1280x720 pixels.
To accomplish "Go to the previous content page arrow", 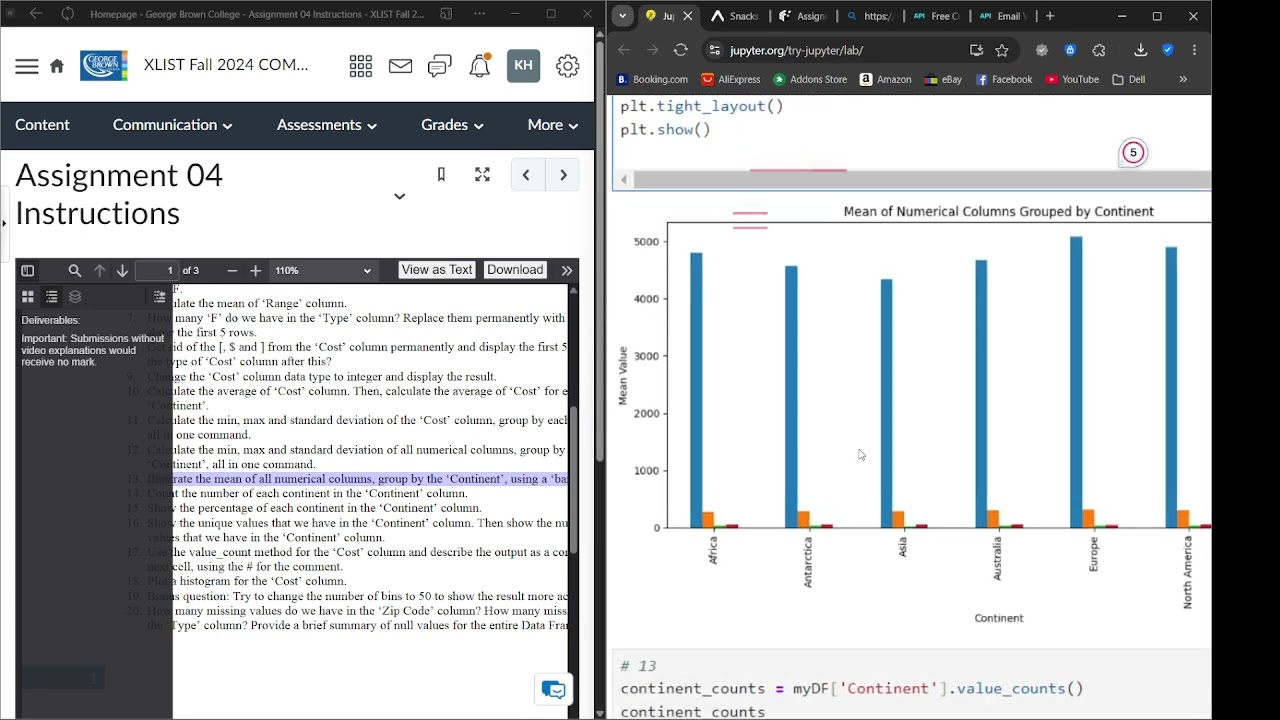I will (526, 175).
